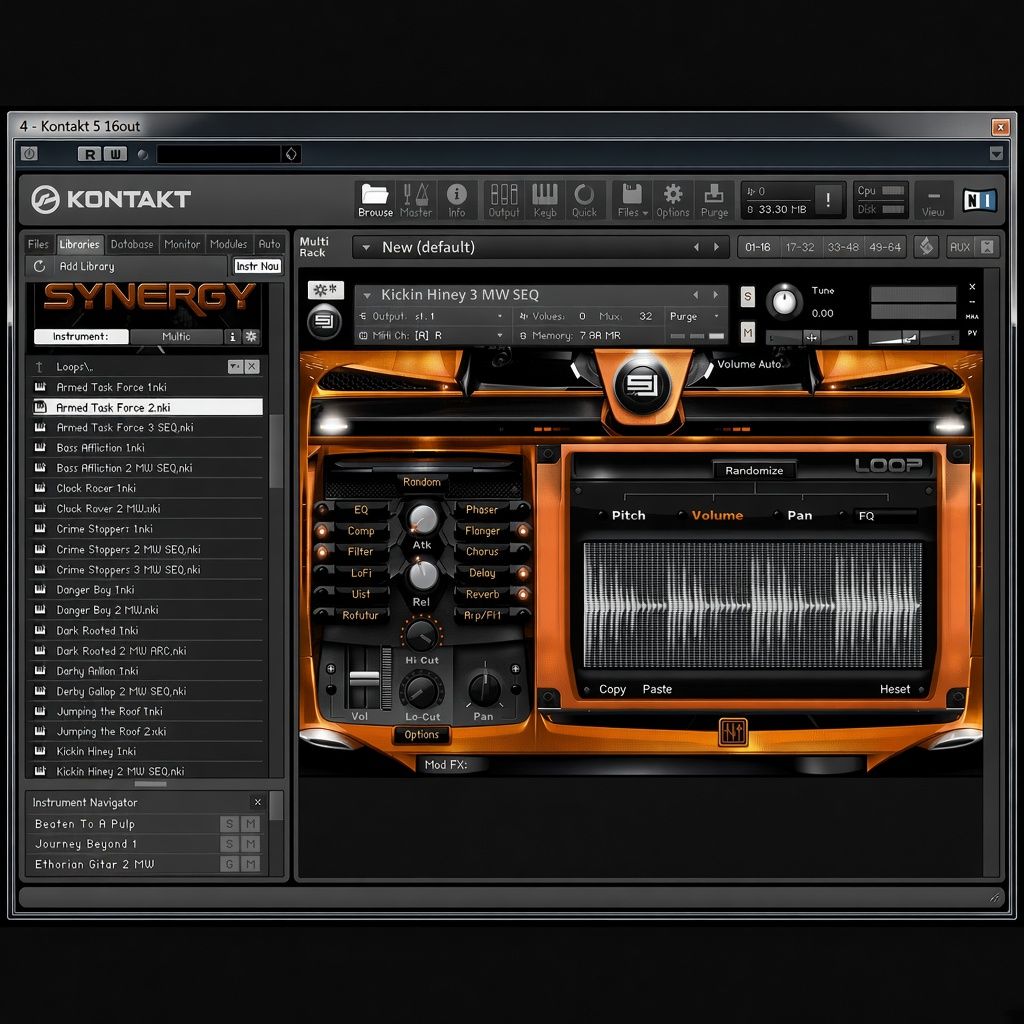Click the Randomize button
This screenshot has width=1024, height=1024.
coord(754,470)
